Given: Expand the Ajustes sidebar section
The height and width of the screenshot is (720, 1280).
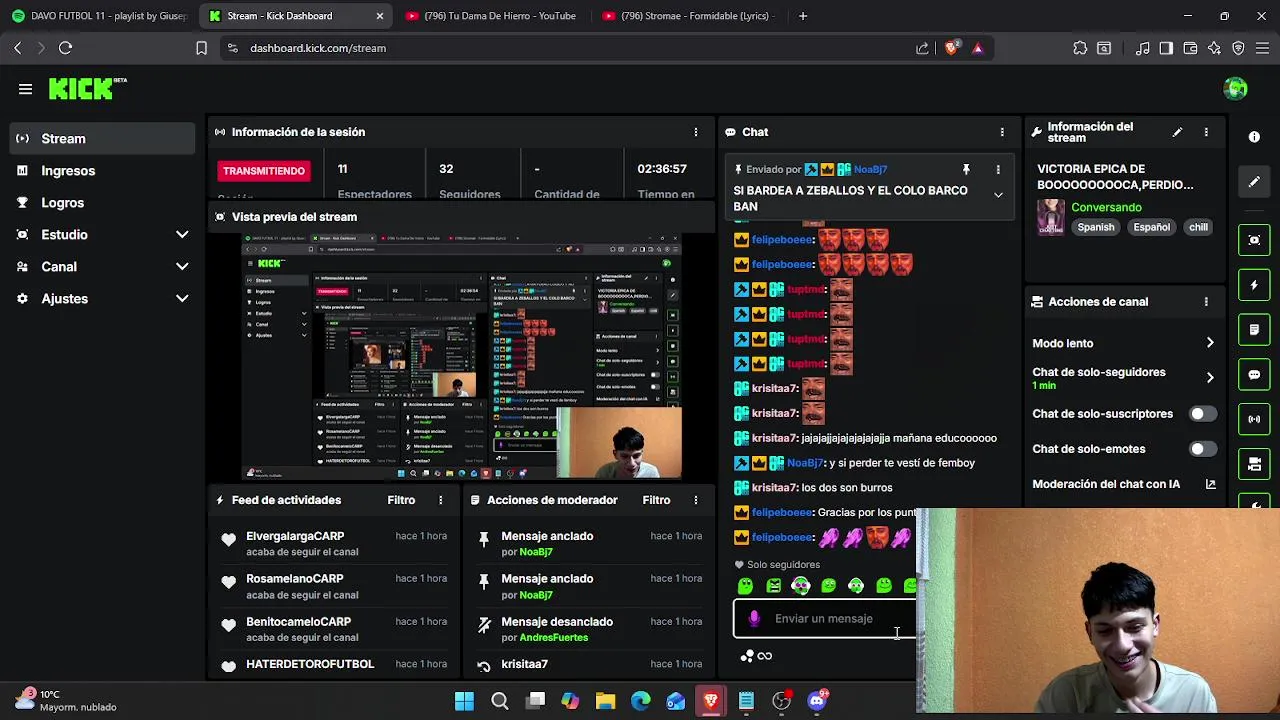Looking at the screenshot, I should [x=182, y=299].
